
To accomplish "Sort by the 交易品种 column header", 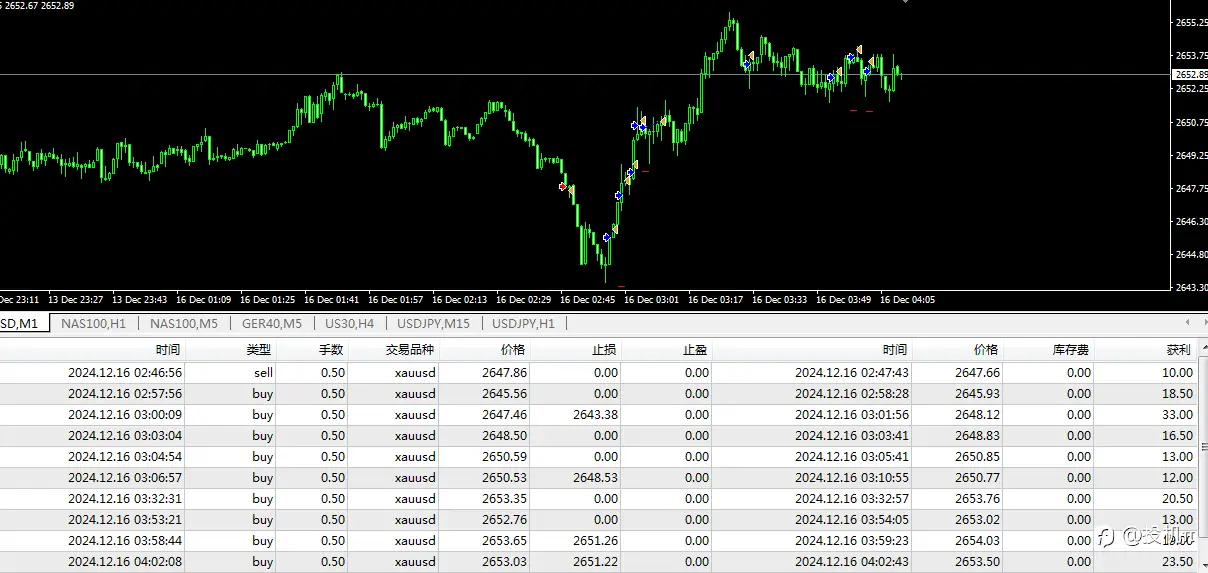I will coord(410,350).
